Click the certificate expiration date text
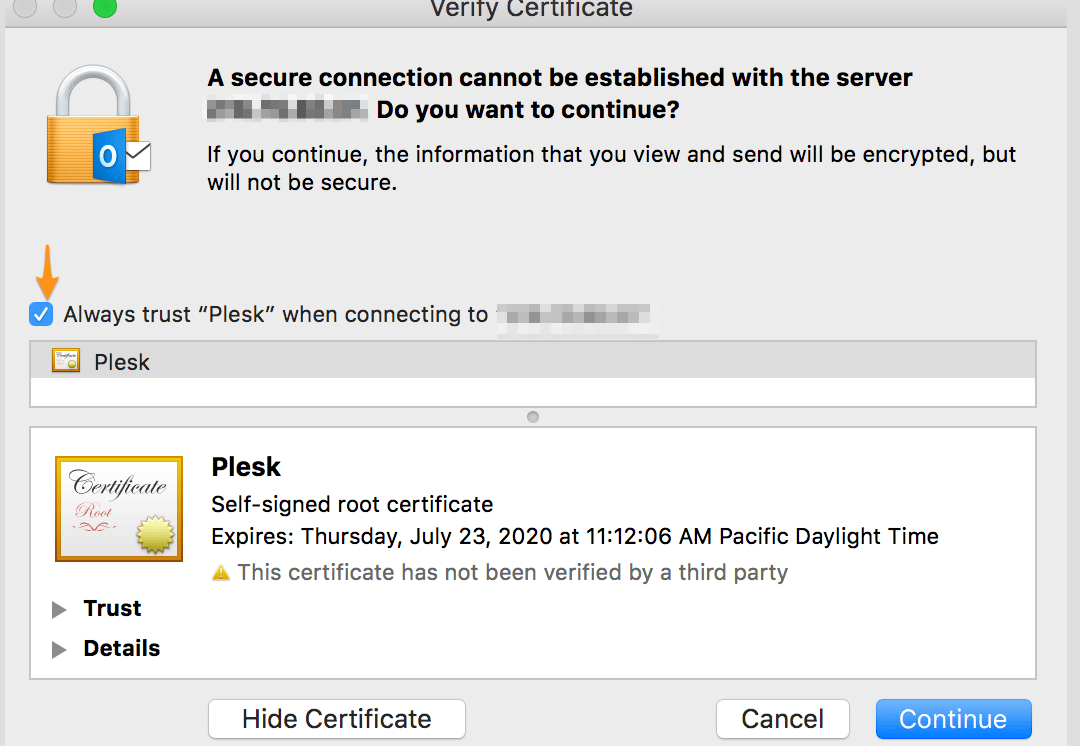 click(x=575, y=537)
